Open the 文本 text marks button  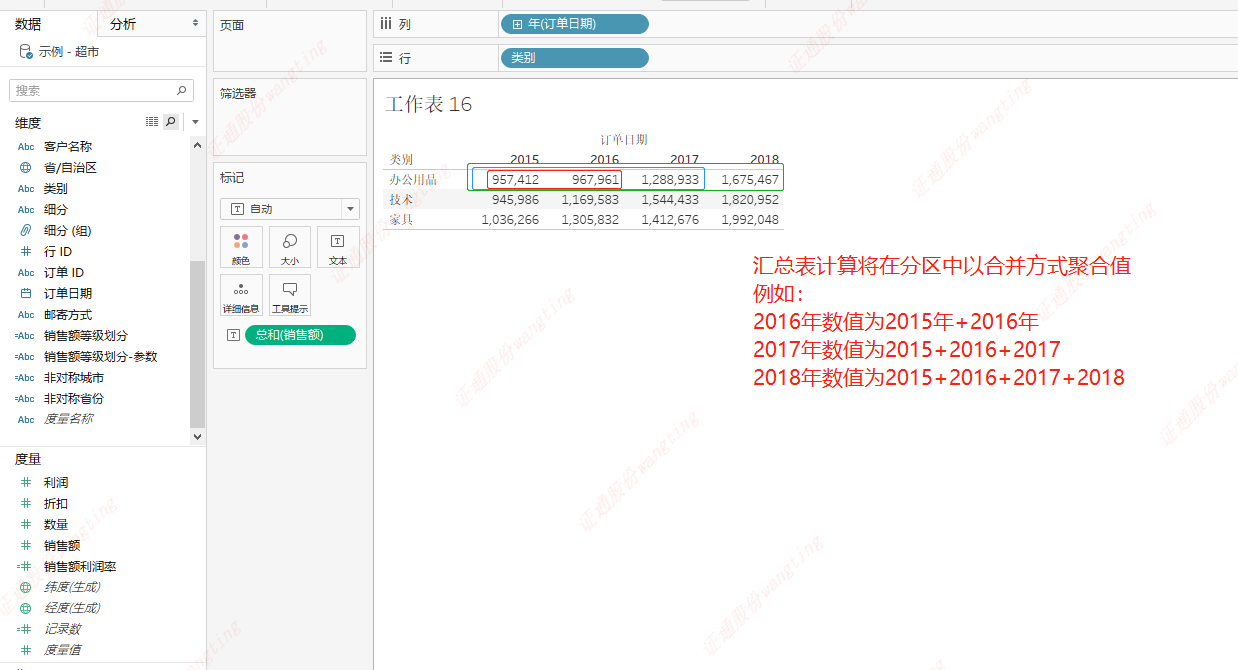(338, 247)
